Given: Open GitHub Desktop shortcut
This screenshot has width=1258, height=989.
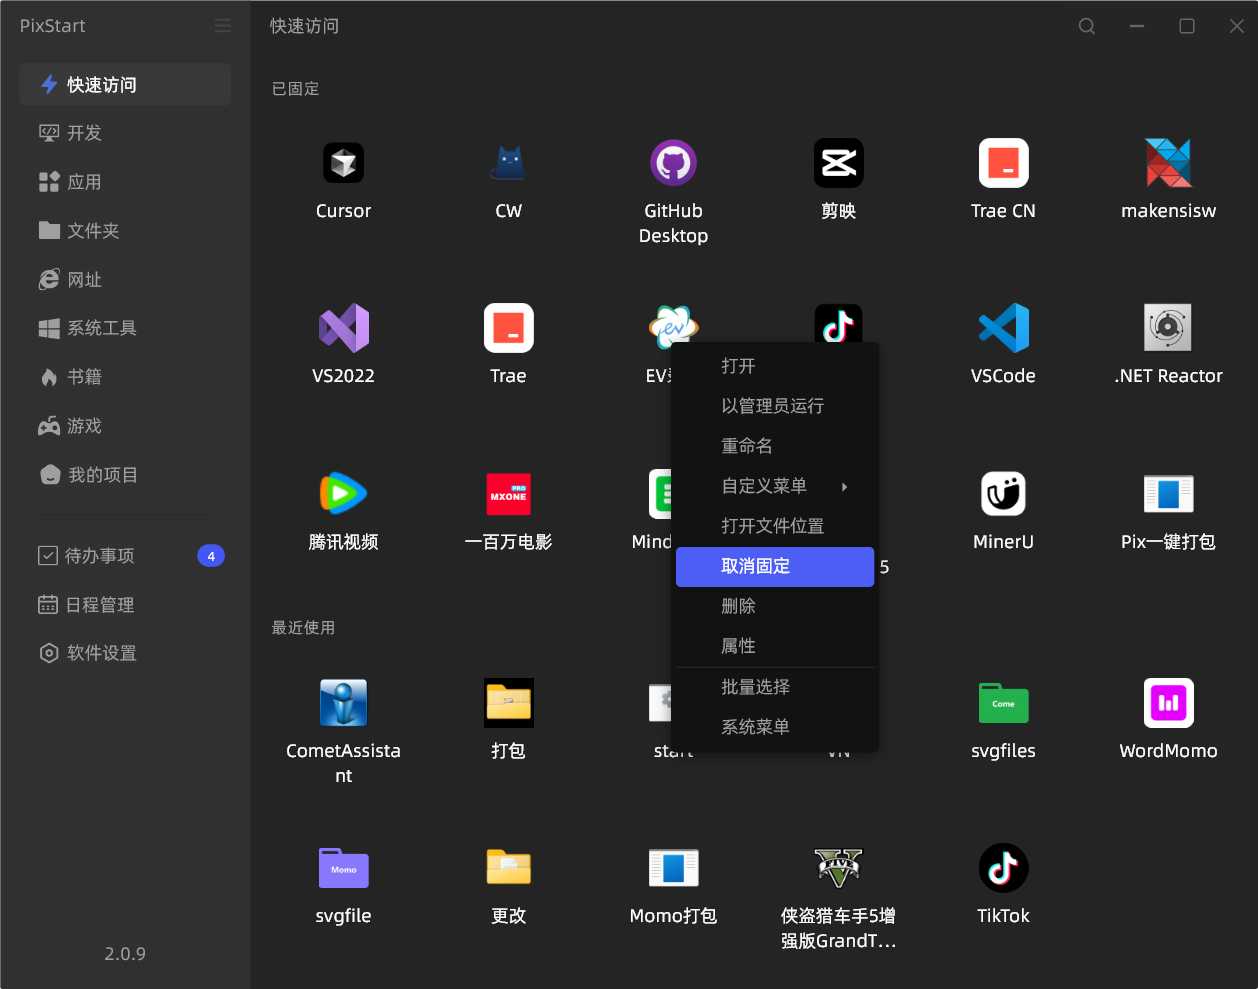Looking at the screenshot, I should point(673,163).
